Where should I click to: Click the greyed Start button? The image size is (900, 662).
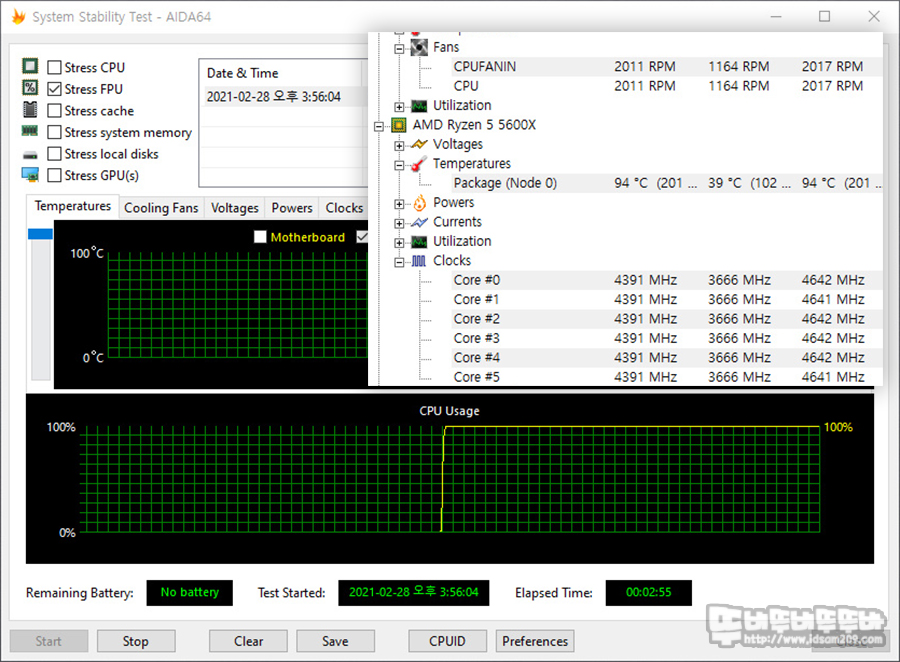[x=49, y=641]
